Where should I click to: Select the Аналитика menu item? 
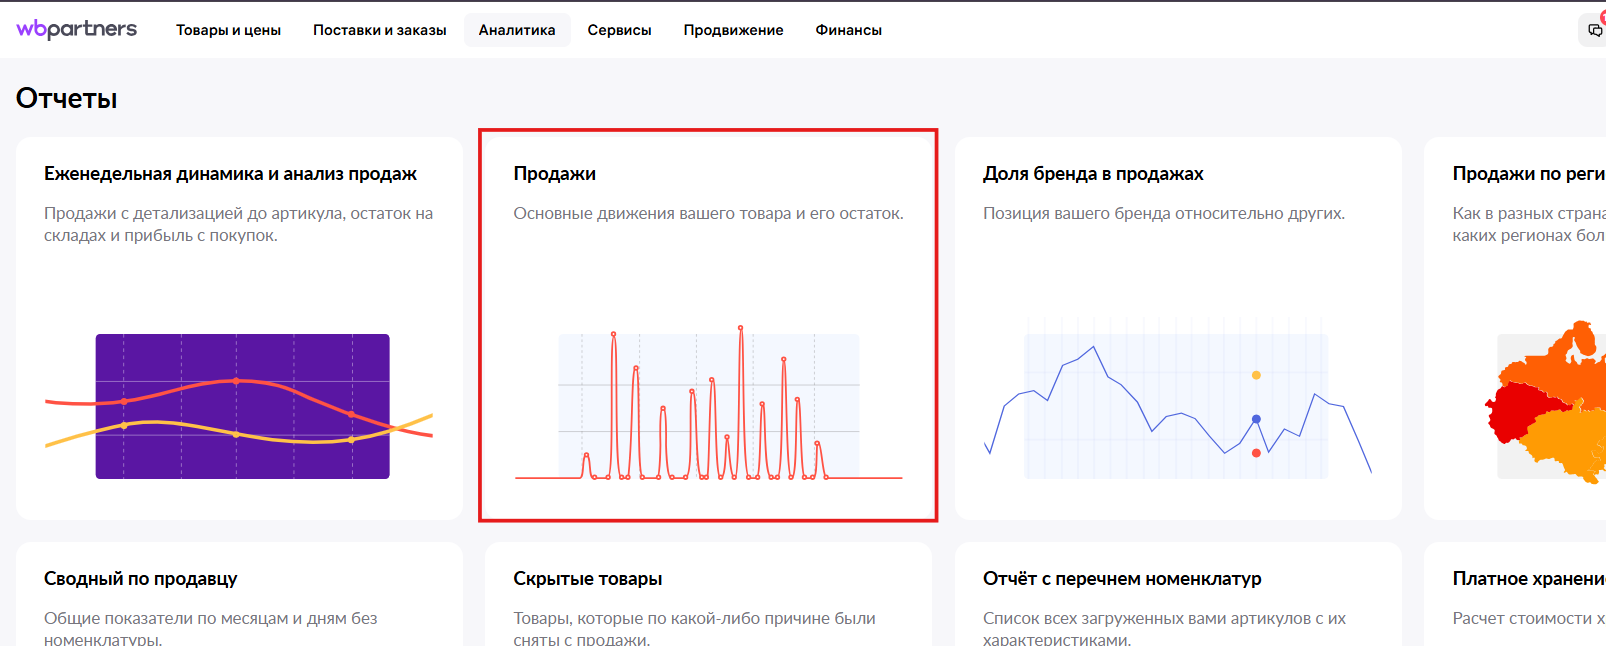[517, 30]
